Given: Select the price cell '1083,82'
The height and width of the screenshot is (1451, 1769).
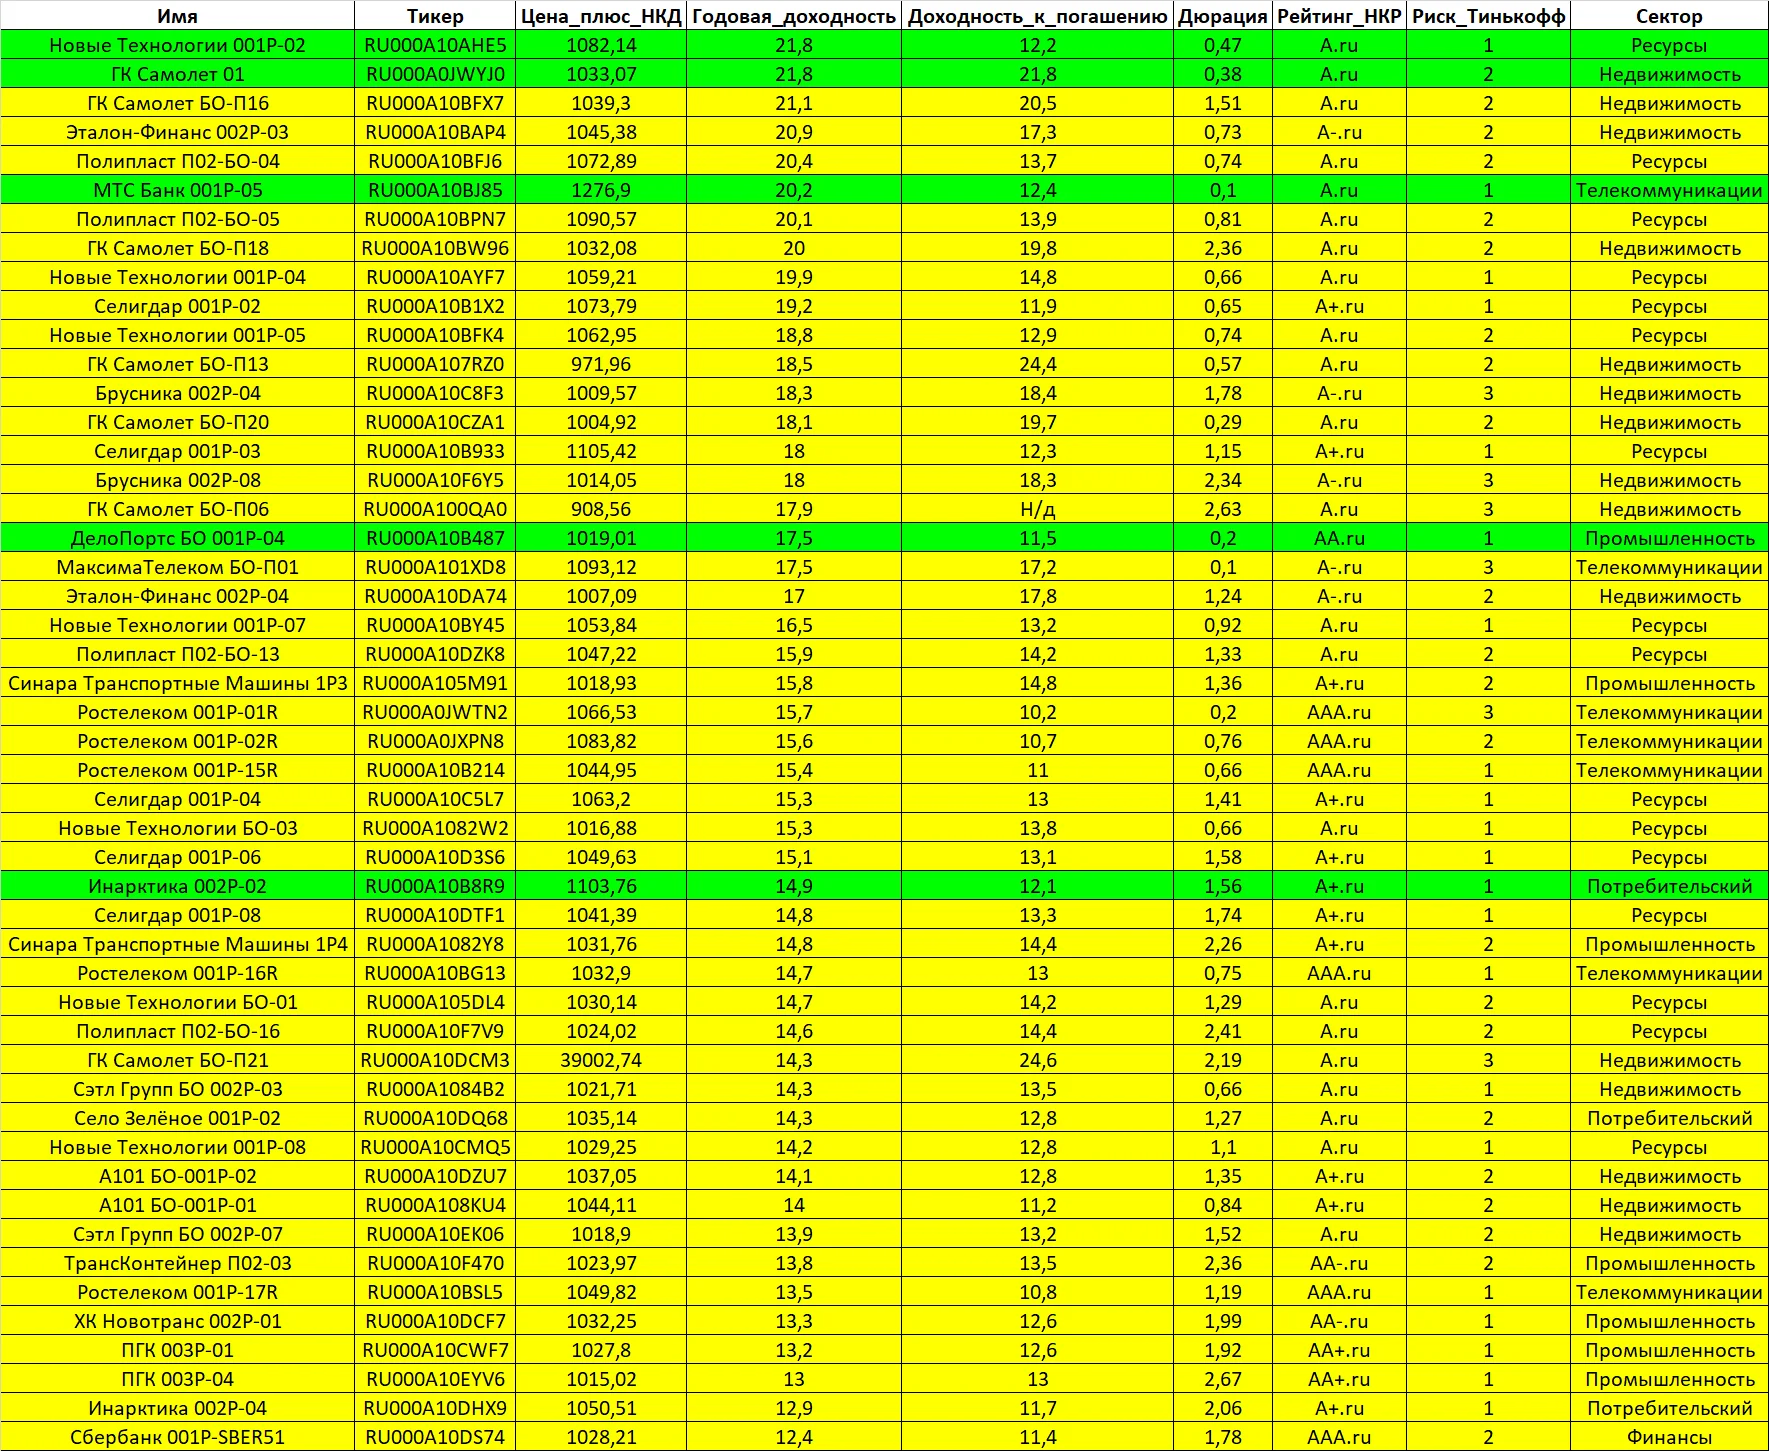Looking at the screenshot, I should [602, 741].
